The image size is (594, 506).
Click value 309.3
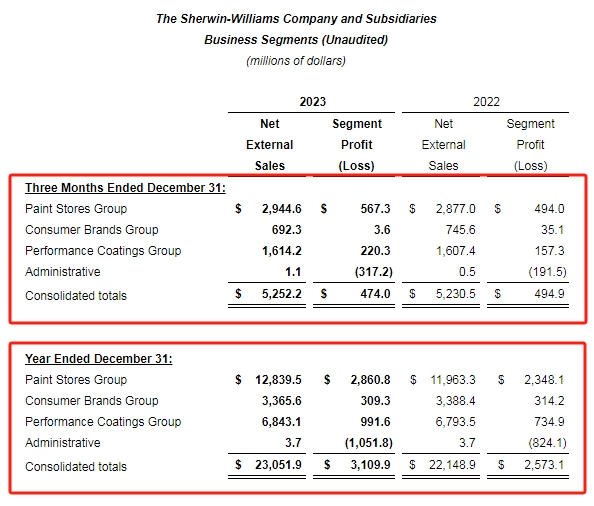tap(375, 401)
